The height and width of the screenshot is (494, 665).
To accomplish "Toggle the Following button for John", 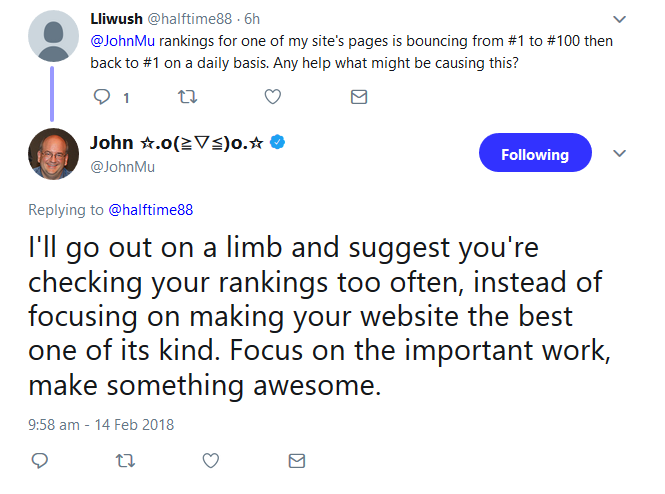I will click(x=535, y=154).
